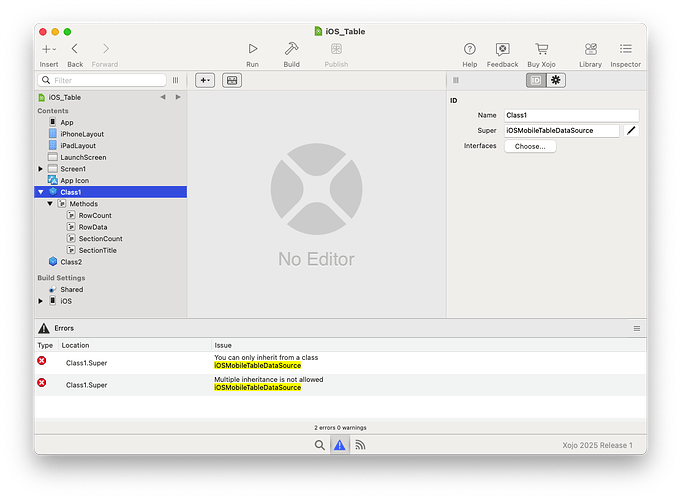Open the editor add (+) dropdown

pyautogui.click(x=205, y=80)
